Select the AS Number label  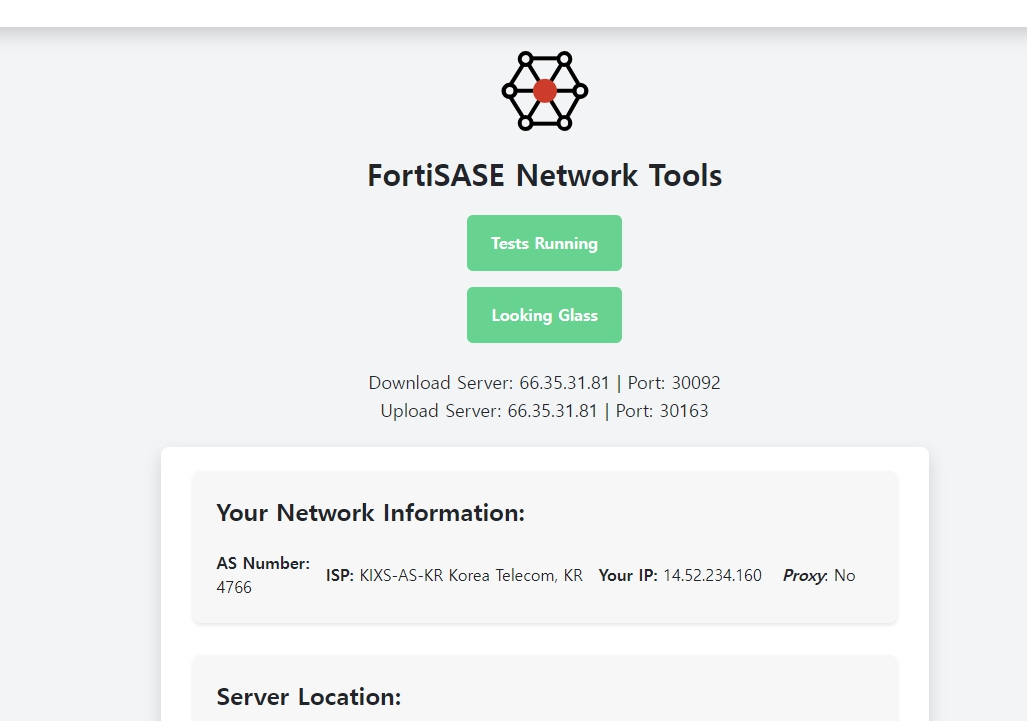coord(263,563)
